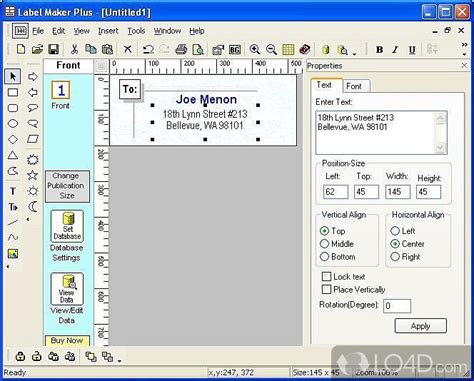Click the View Data button
This screenshot has width=474, height=381.
(67, 289)
